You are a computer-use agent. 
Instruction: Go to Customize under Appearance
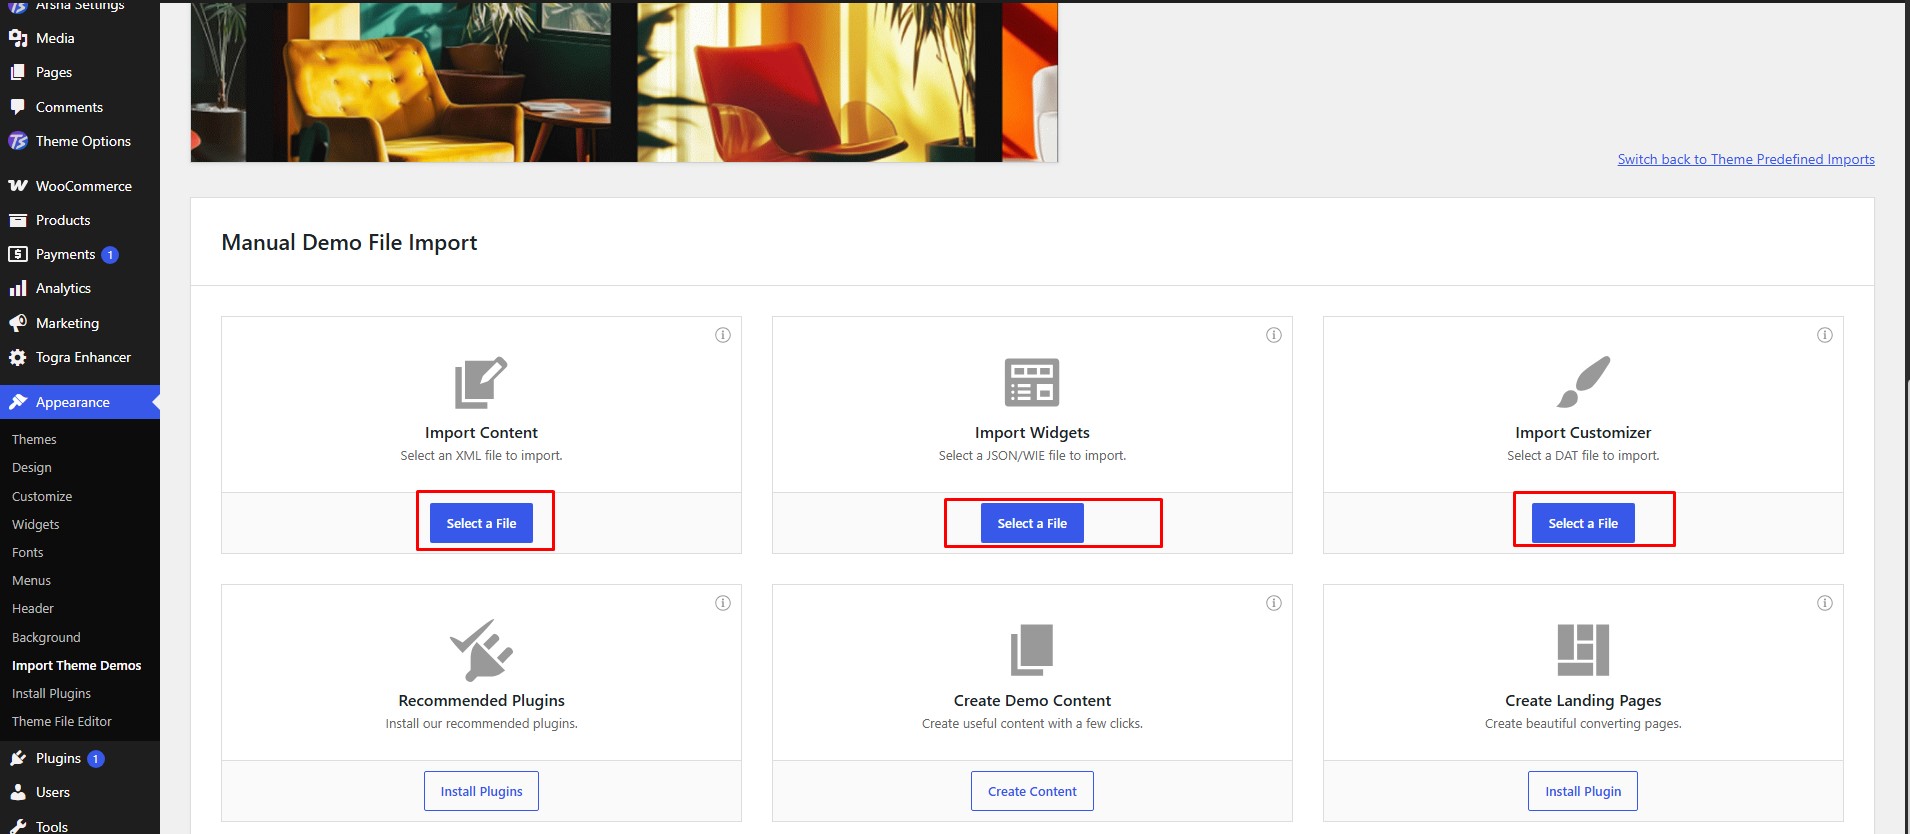click(x=42, y=496)
